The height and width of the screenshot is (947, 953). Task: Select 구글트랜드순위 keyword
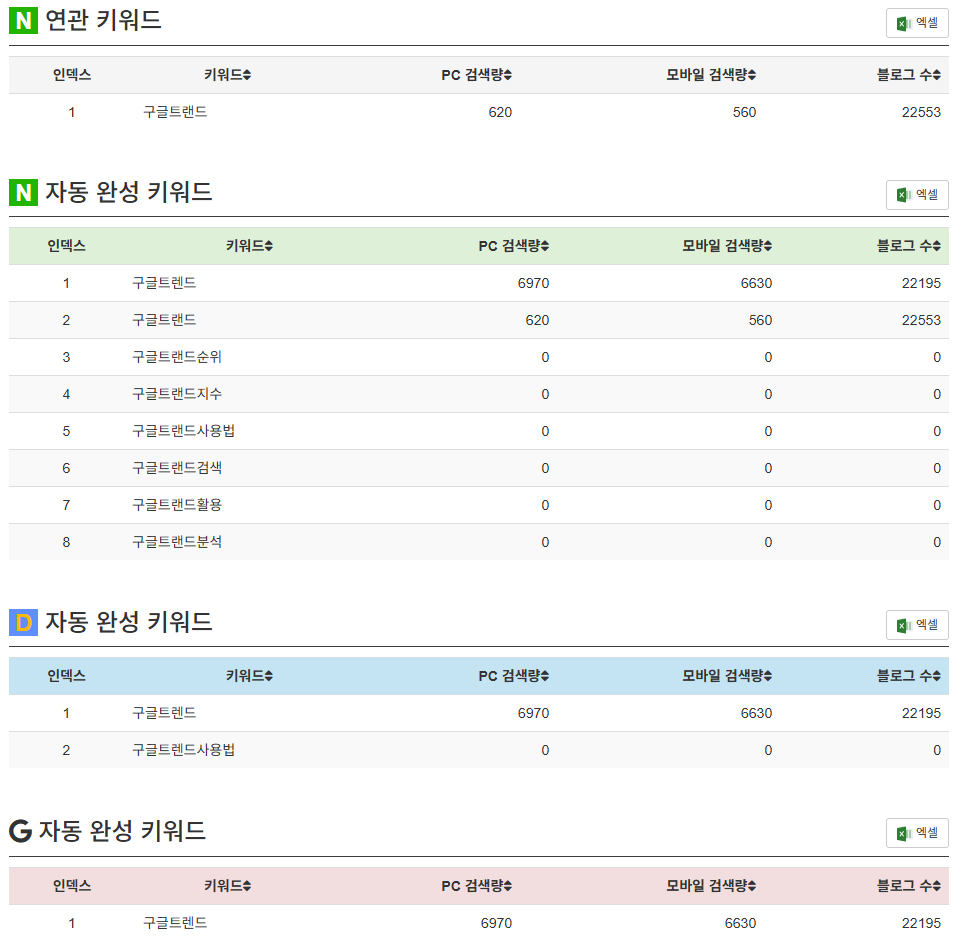177,357
